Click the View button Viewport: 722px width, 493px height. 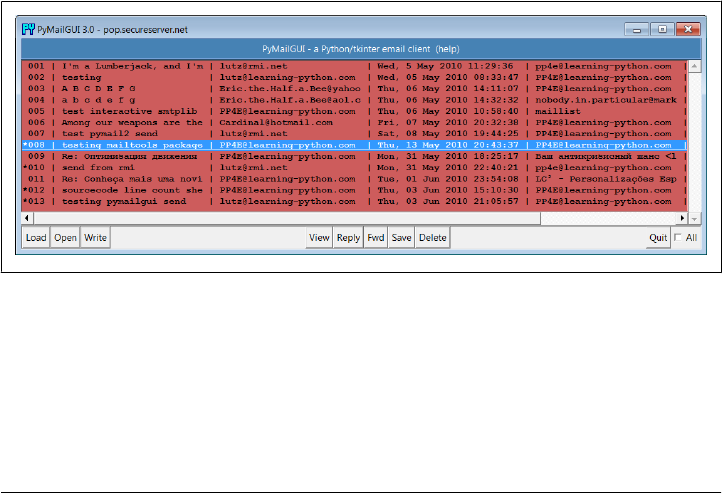click(319, 238)
